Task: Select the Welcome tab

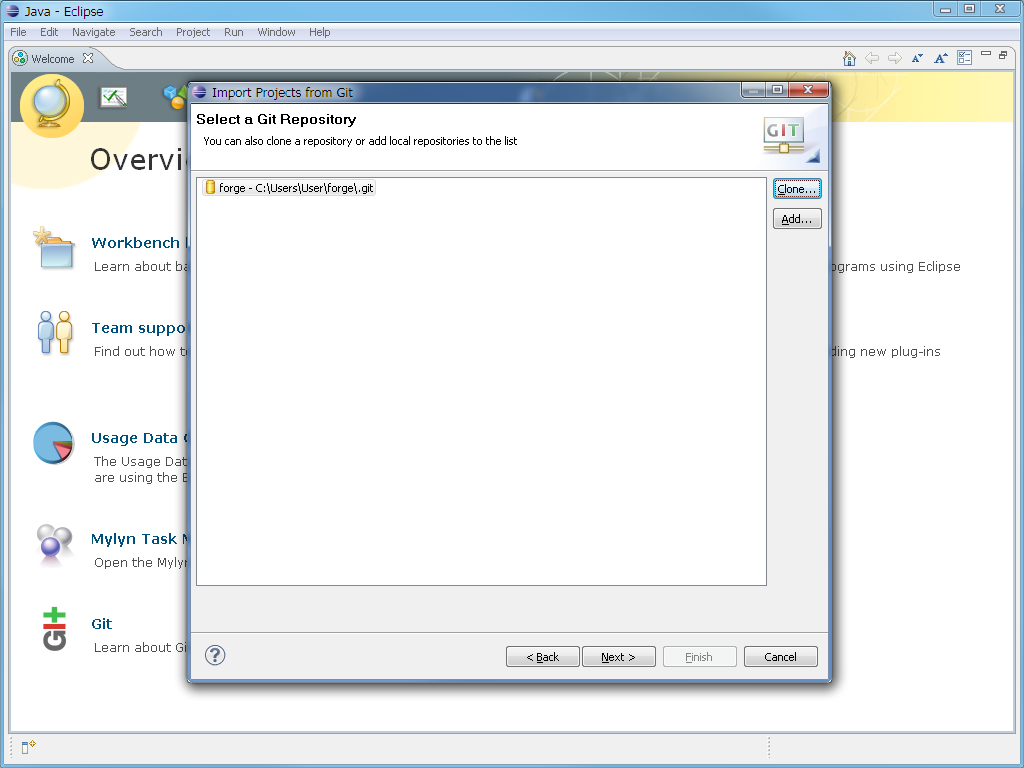Action: [52, 59]
